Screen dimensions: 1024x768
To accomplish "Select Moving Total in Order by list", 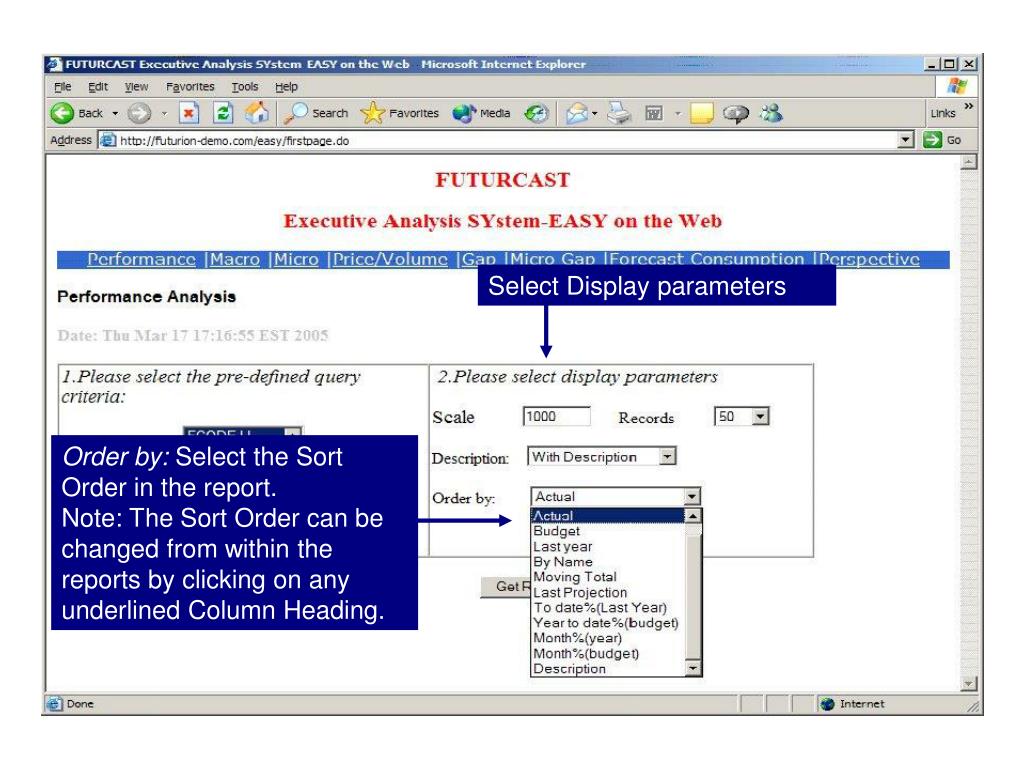I will [608, 577].
